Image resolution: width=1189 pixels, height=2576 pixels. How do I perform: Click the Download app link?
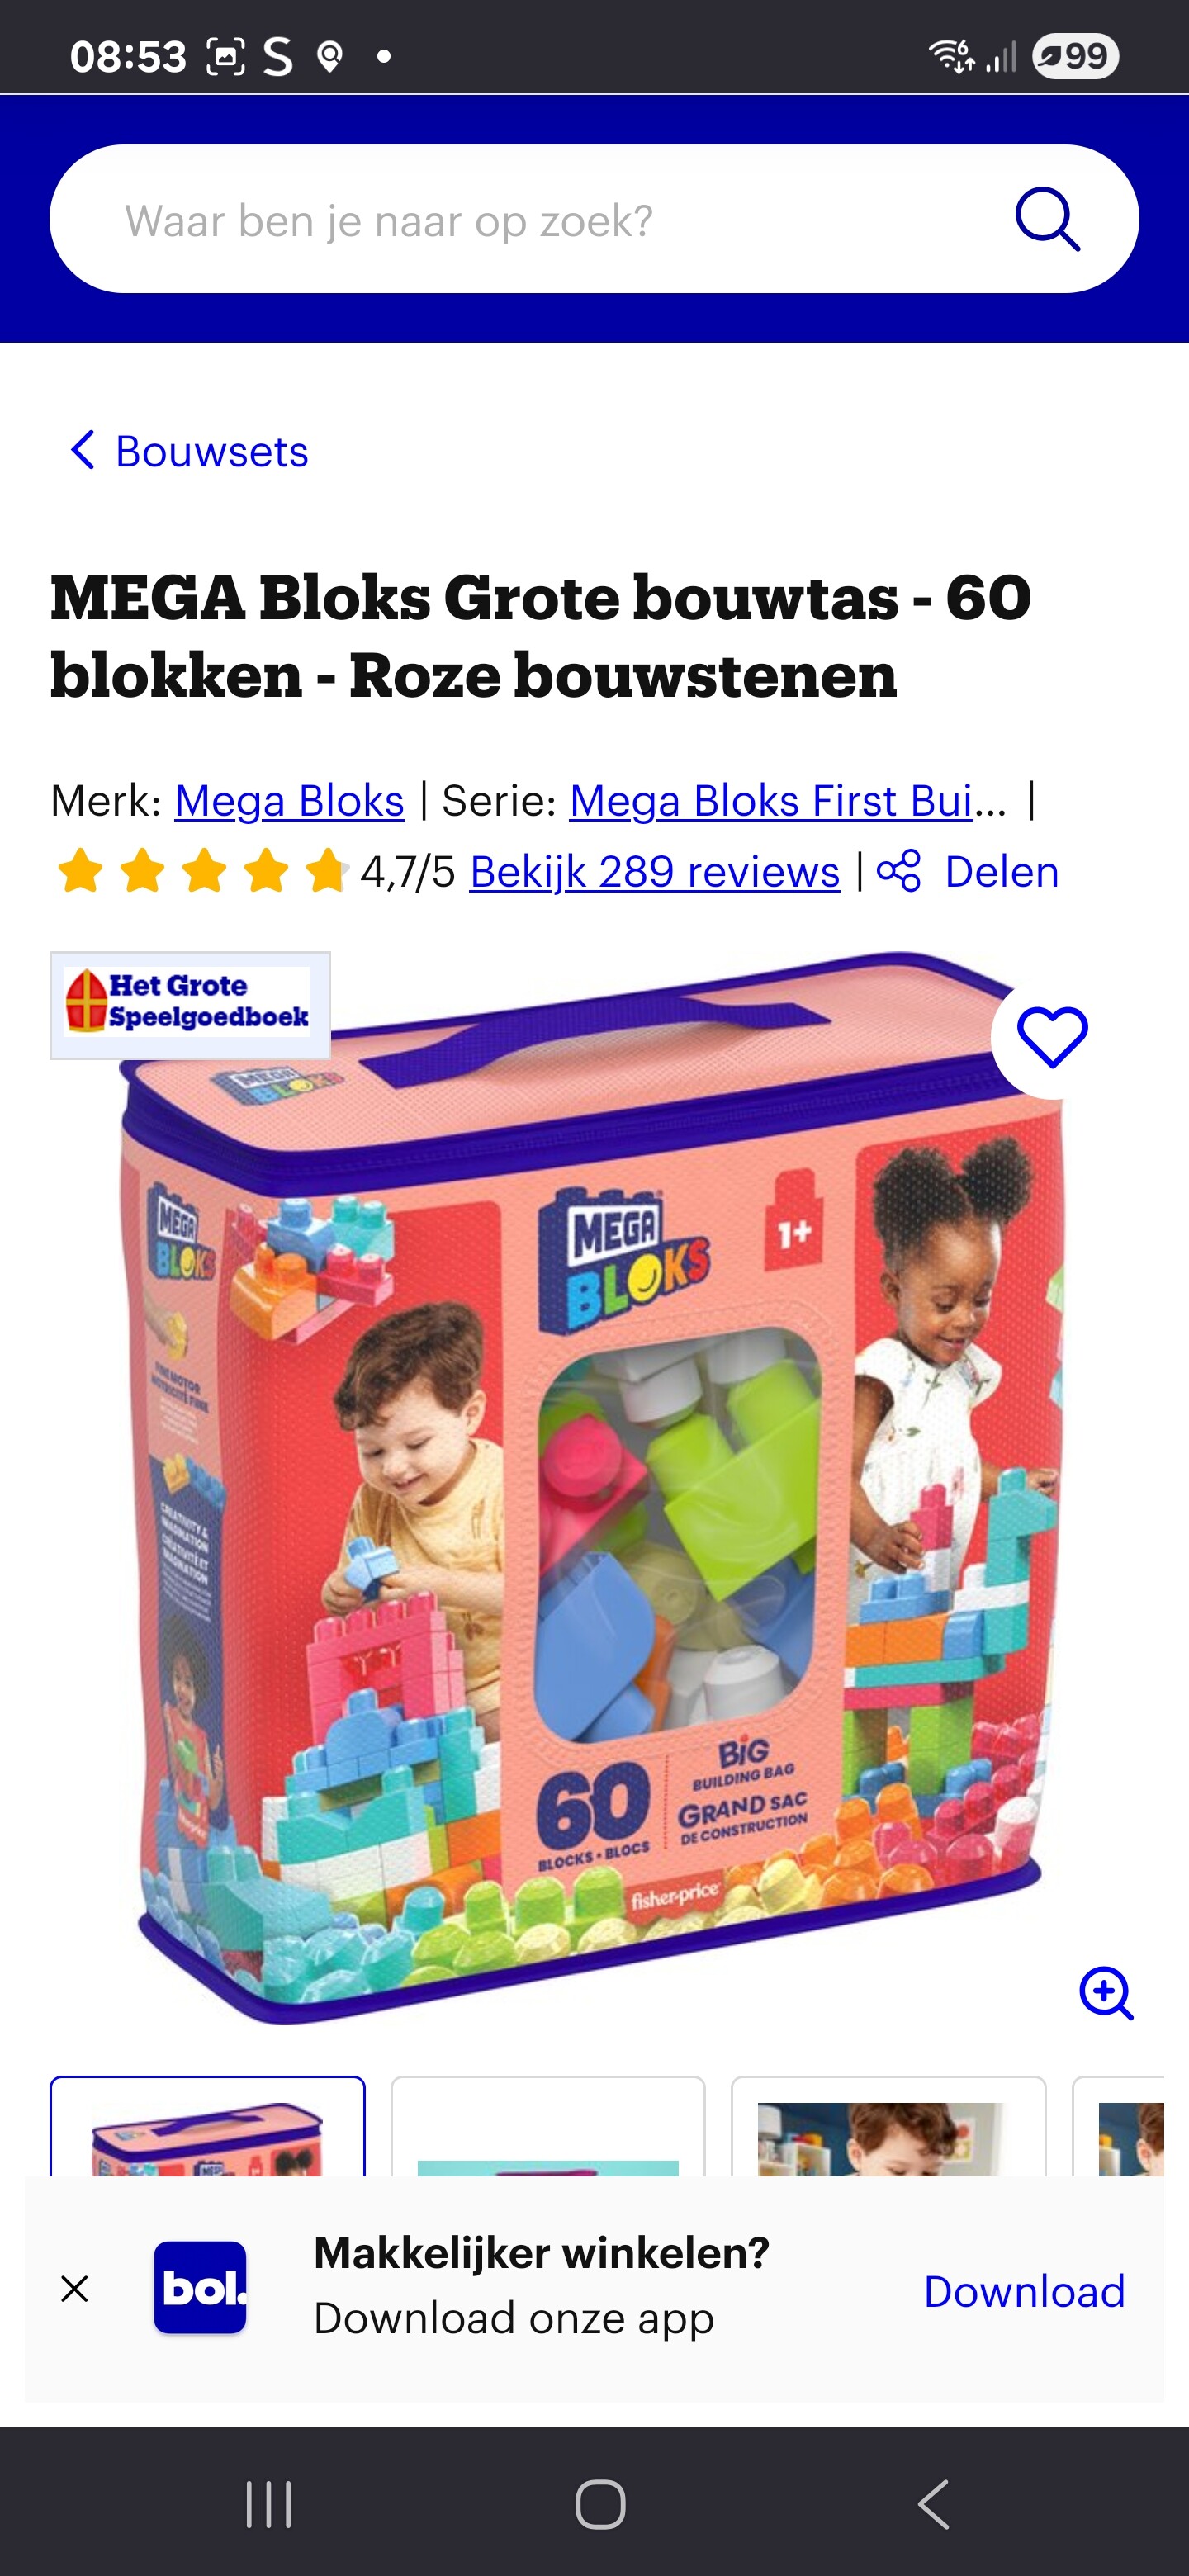[1024, 2290]
